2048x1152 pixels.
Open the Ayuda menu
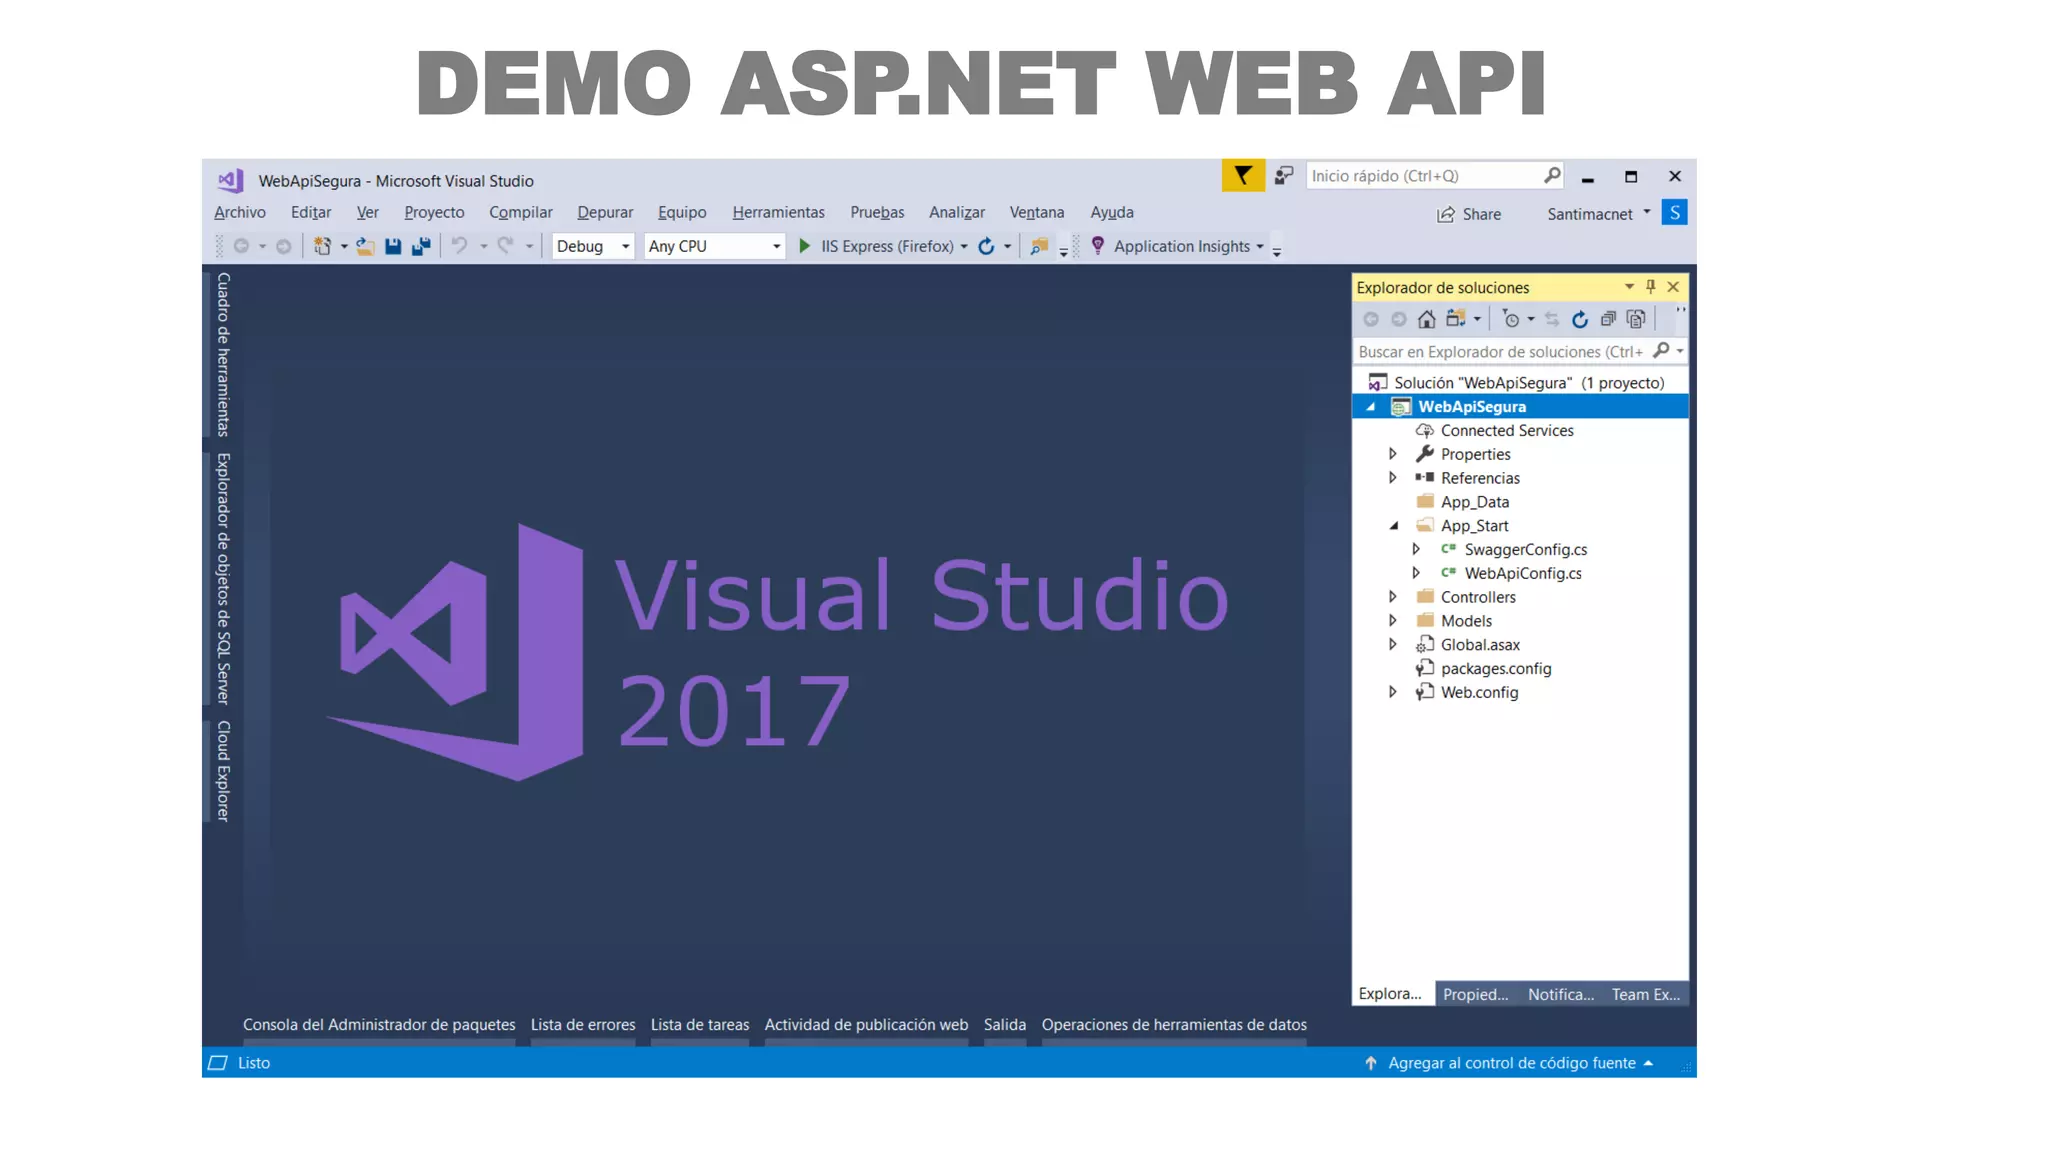tap(1112, 212)
